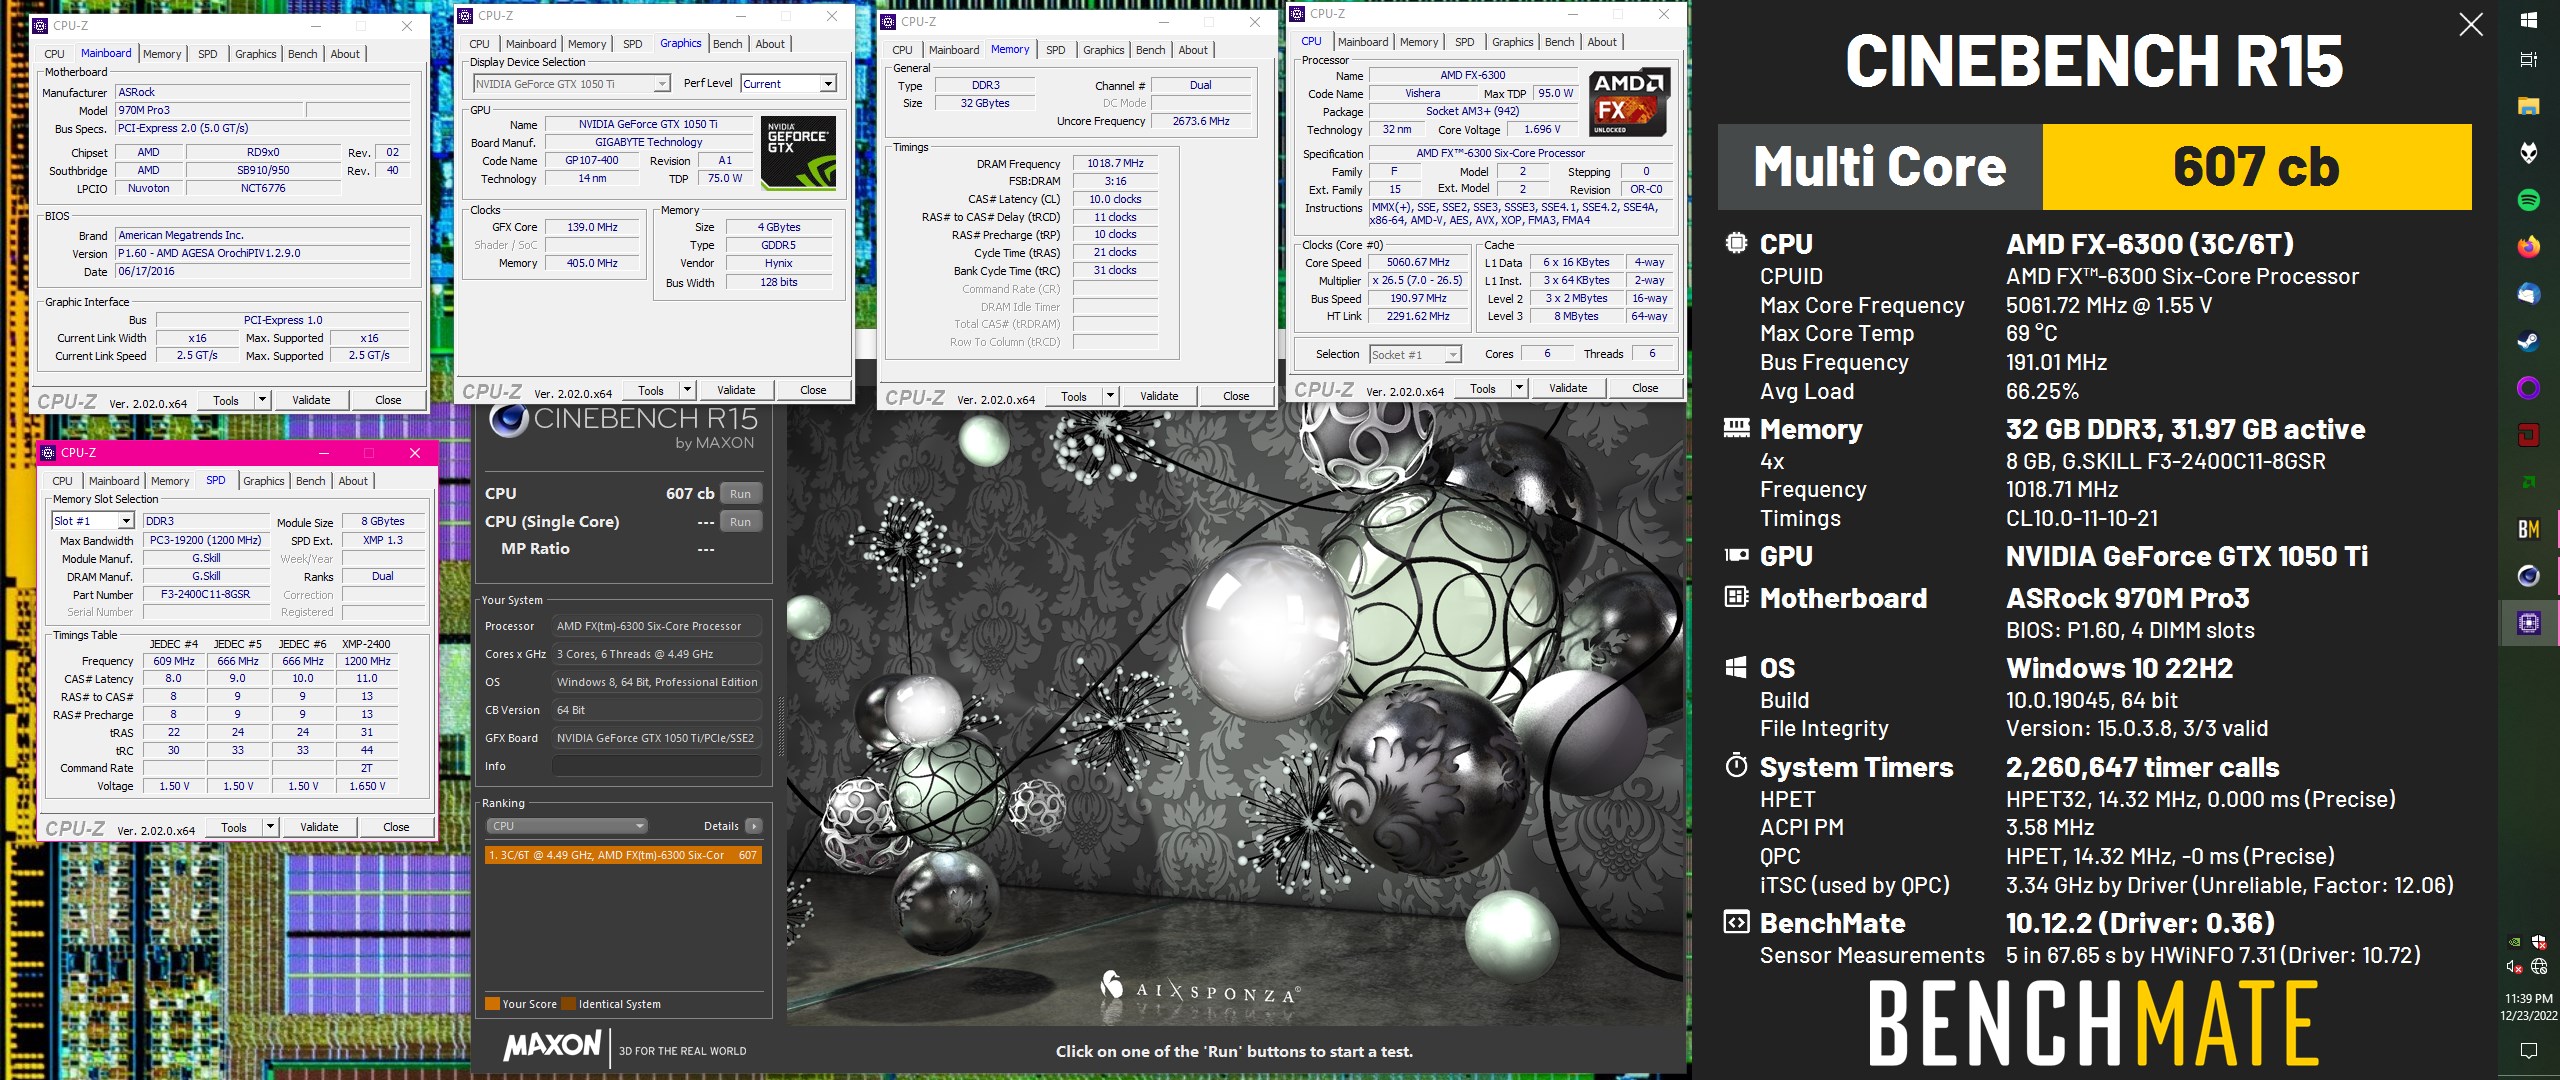2560x1080 pixels.
Task: Open the notification center icon
Action: 2528,1050
